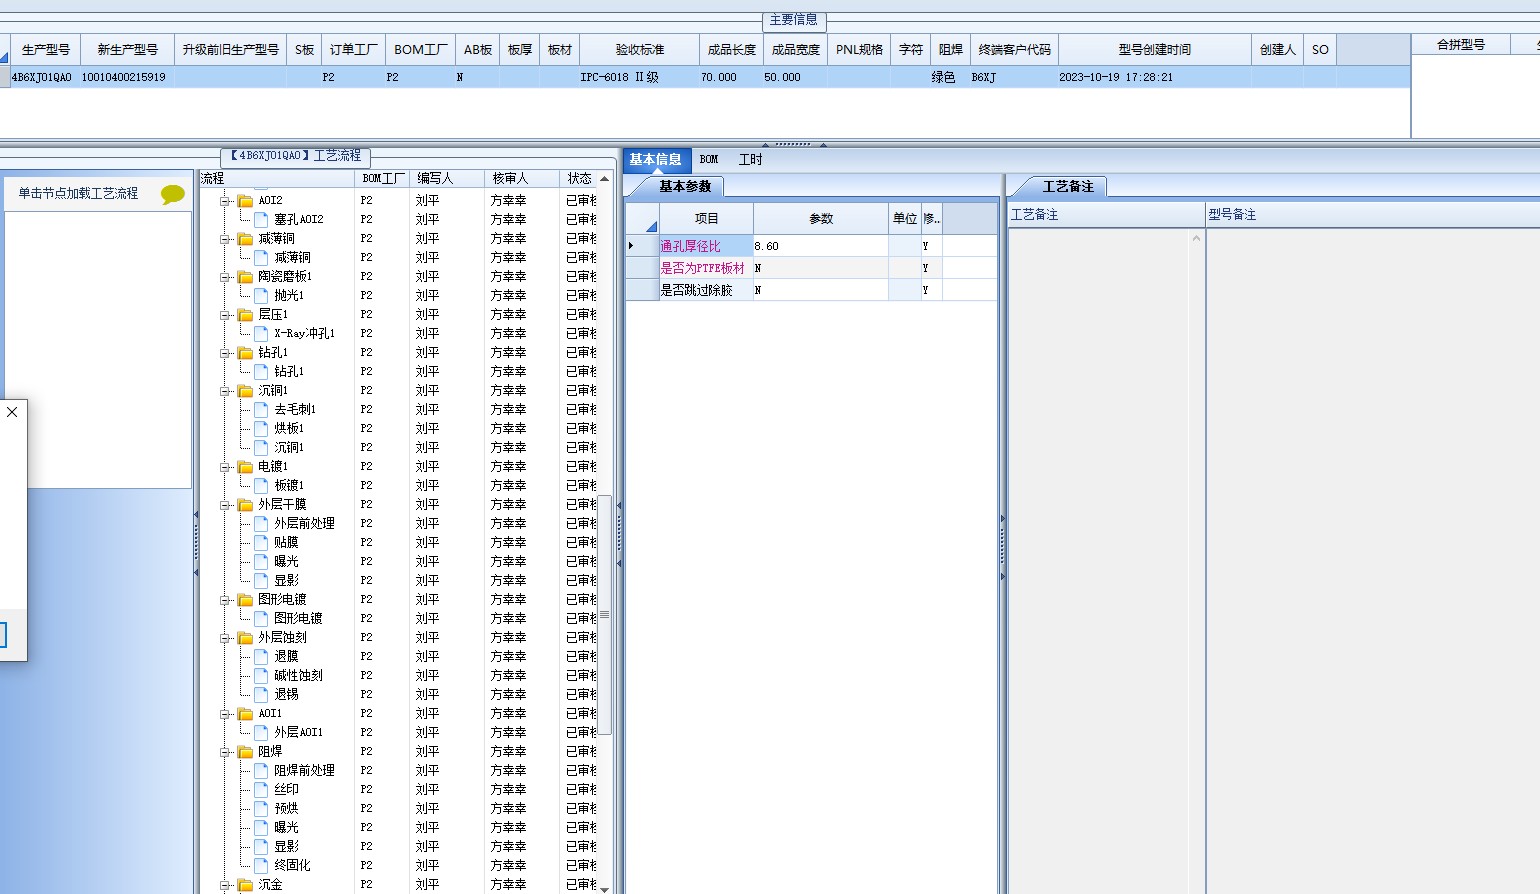Click the document icon beside 贴膜
This screenshot has width=1540, height=894.
261,542
